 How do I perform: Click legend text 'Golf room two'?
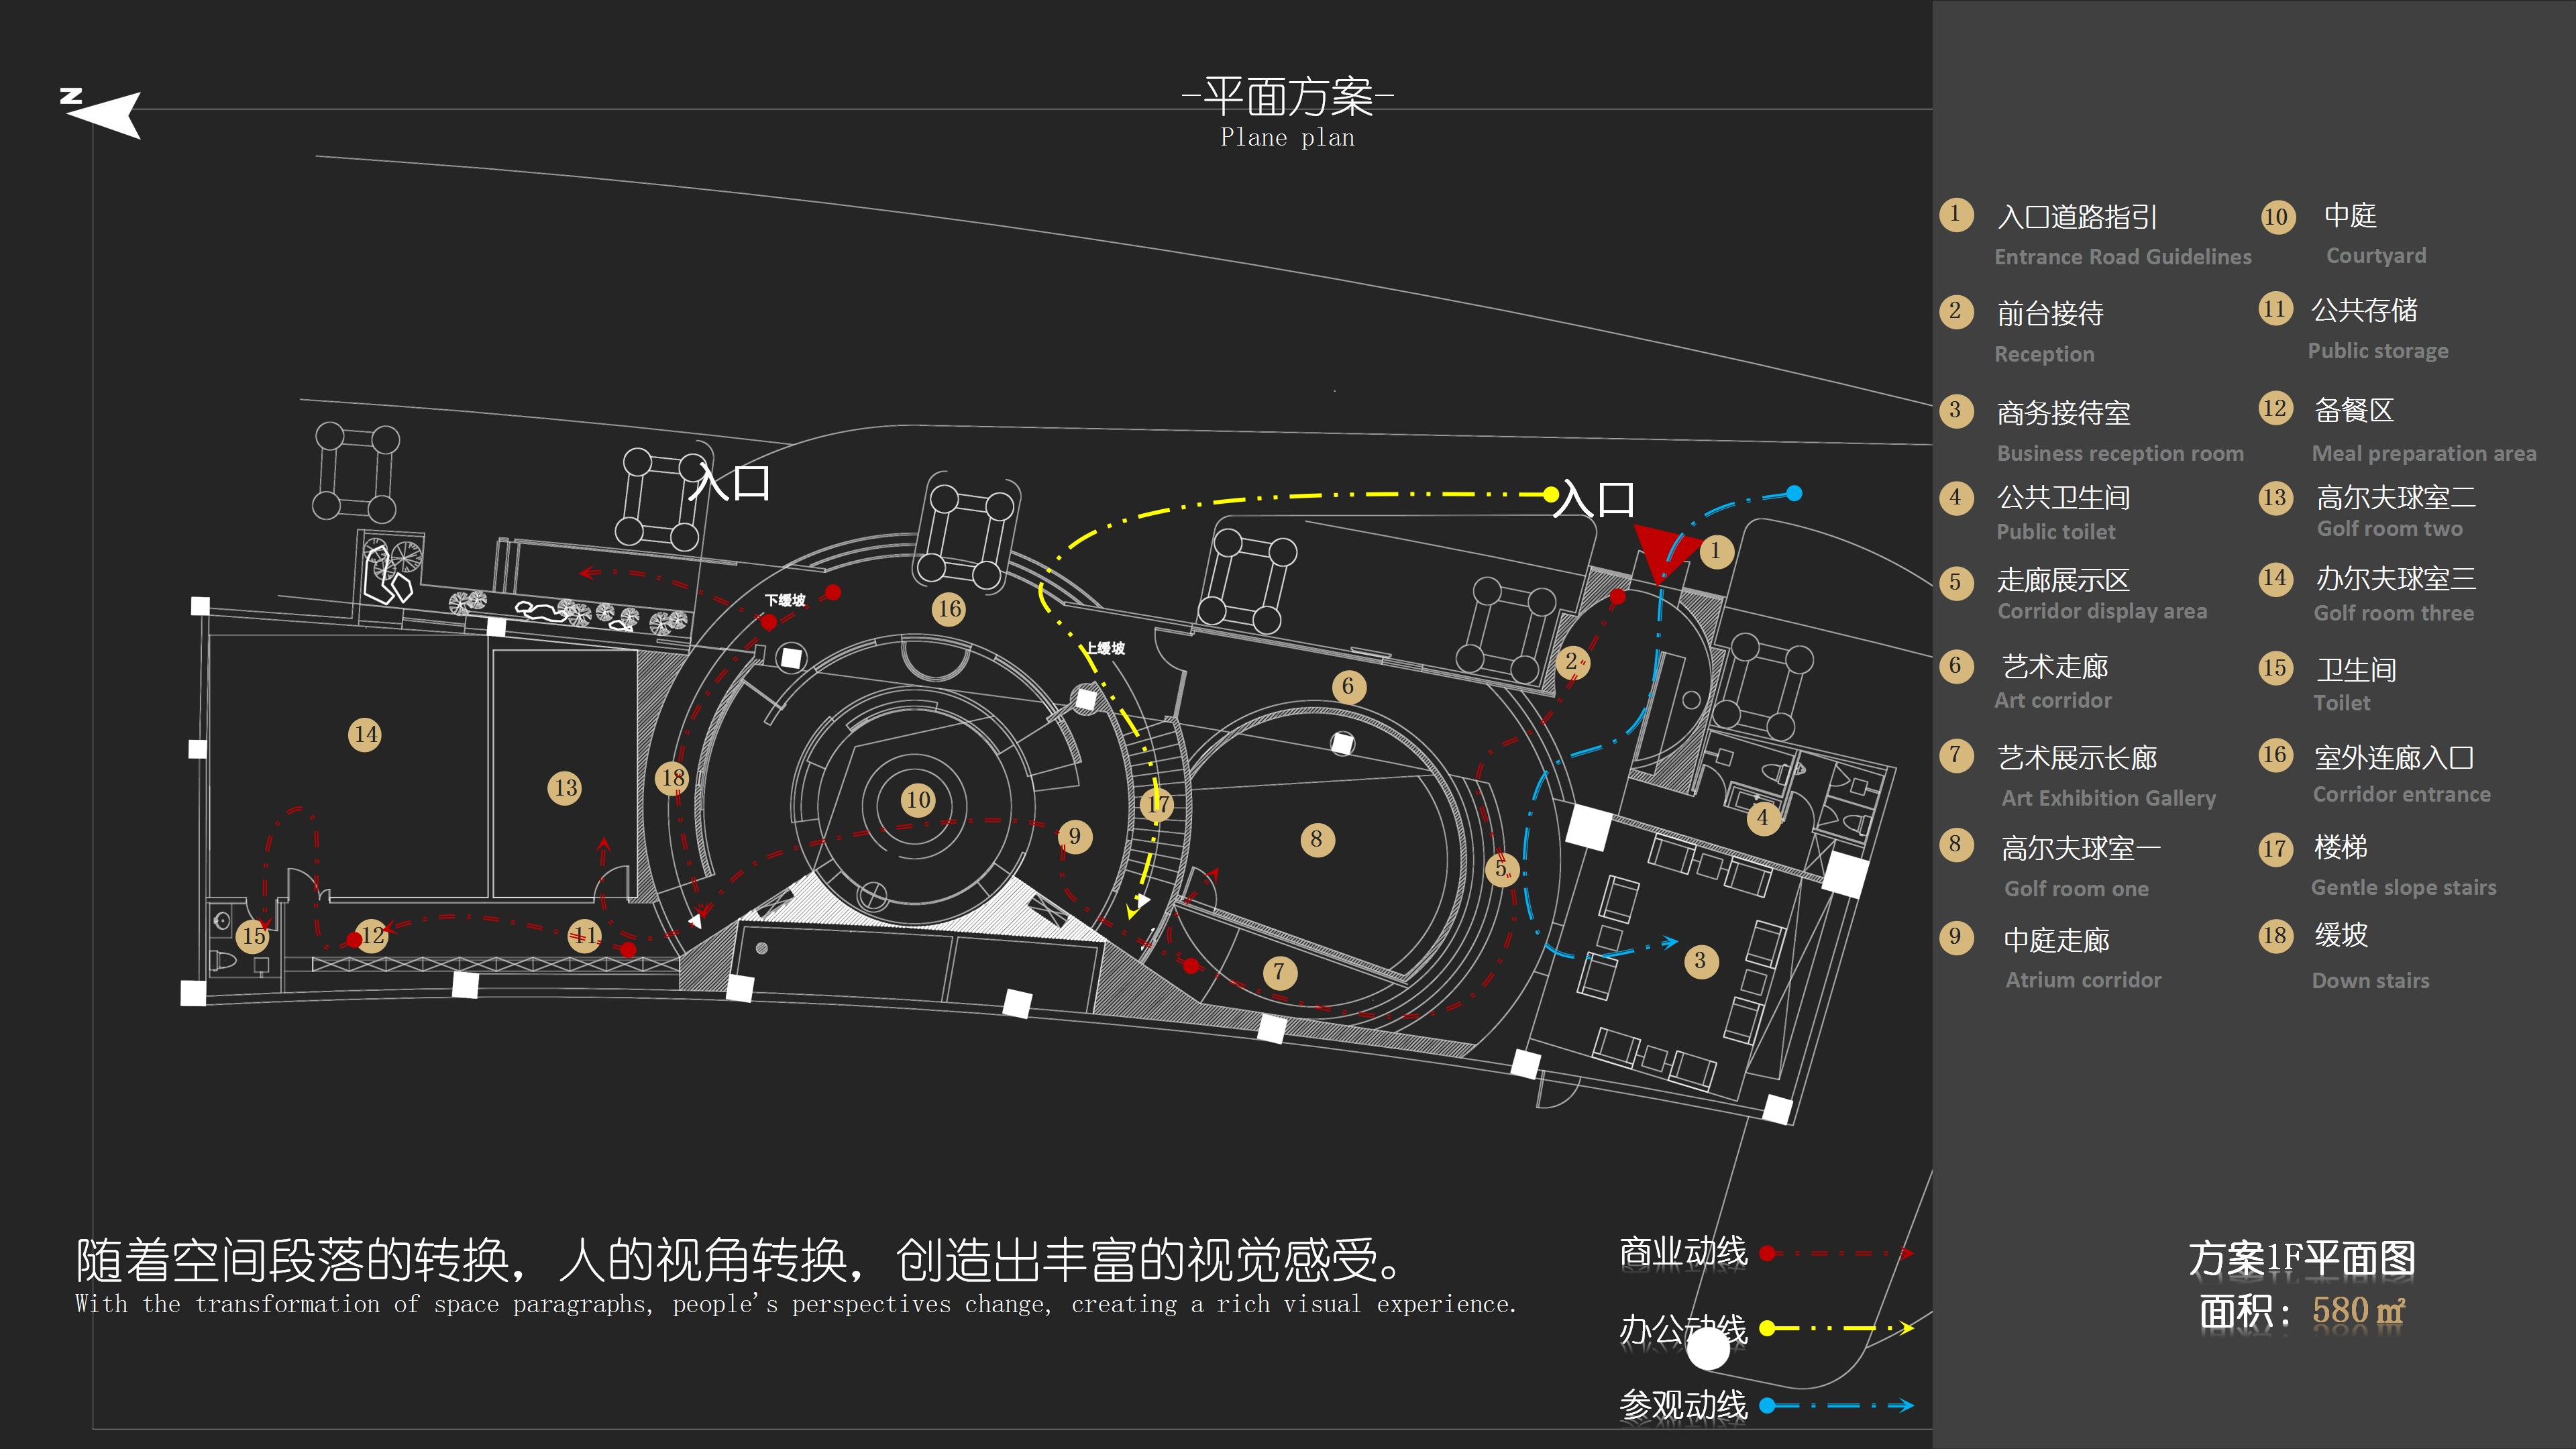coord(2390,529)
